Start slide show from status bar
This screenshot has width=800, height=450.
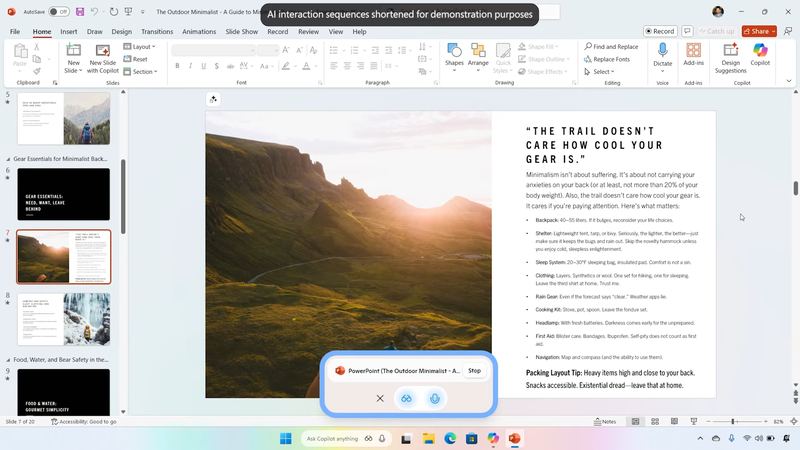point(693,421)
